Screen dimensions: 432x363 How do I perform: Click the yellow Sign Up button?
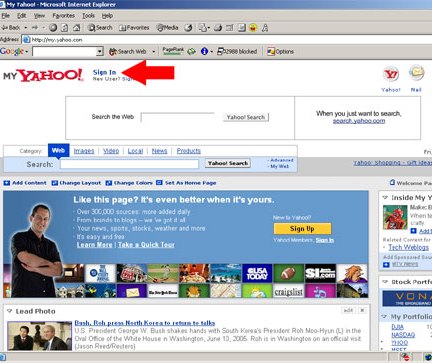302,229
